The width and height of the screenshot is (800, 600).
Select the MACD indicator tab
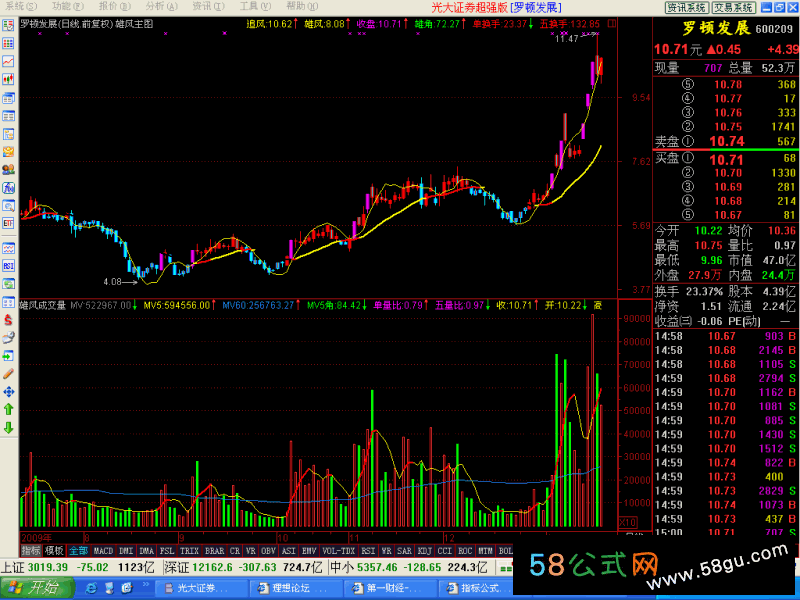pyautogui.click(x=103, y=551)
